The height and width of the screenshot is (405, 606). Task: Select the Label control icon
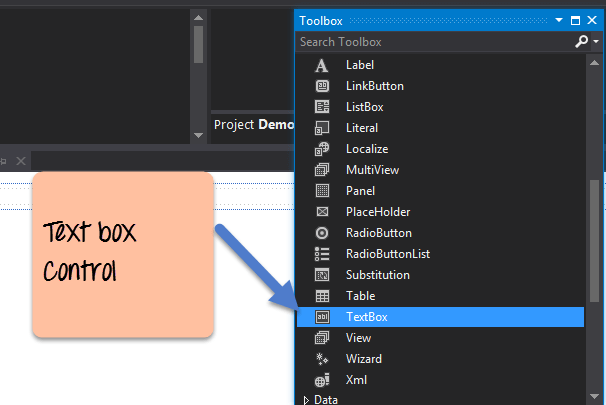pyautogui.click(x=322, y=65)
